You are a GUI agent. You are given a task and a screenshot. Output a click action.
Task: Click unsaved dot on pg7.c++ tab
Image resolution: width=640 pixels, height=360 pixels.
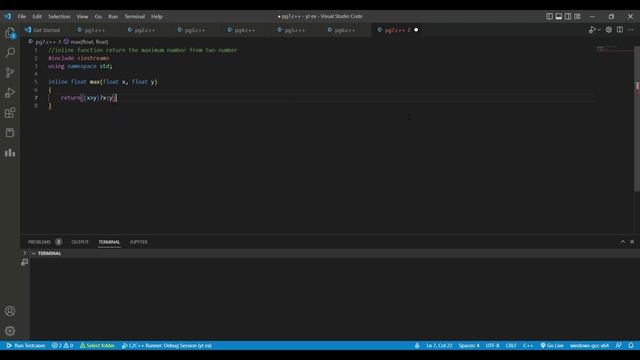(x=416, y=30)
